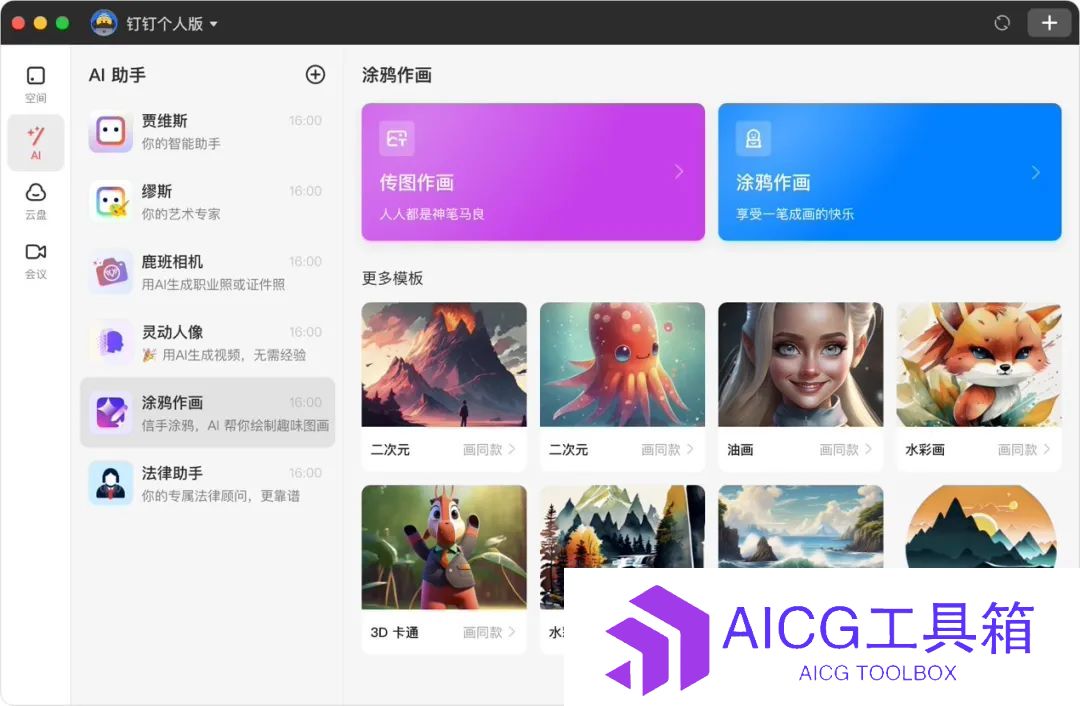Viewport: 1080px width, 706px height.
Task: Click the 涂鸦作画 icon in the assistant list
Action: click(111, 413)
